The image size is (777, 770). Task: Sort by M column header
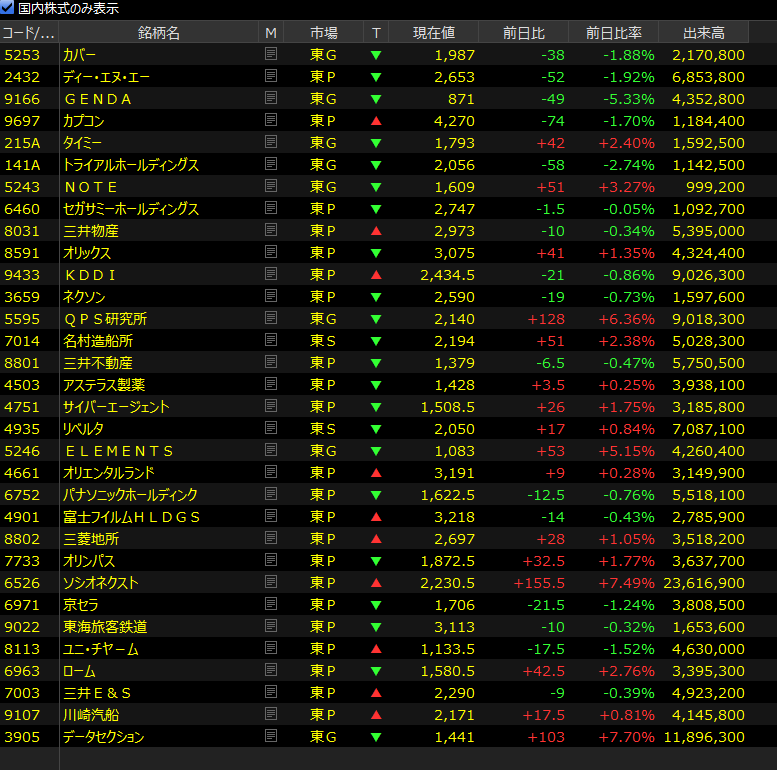[271, 33]
